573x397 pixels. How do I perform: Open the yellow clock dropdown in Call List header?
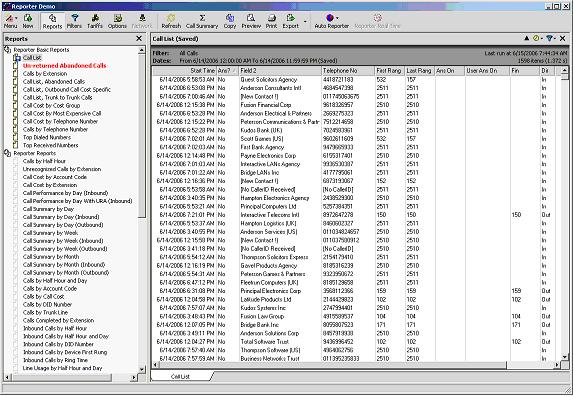[x=538, y=38]
